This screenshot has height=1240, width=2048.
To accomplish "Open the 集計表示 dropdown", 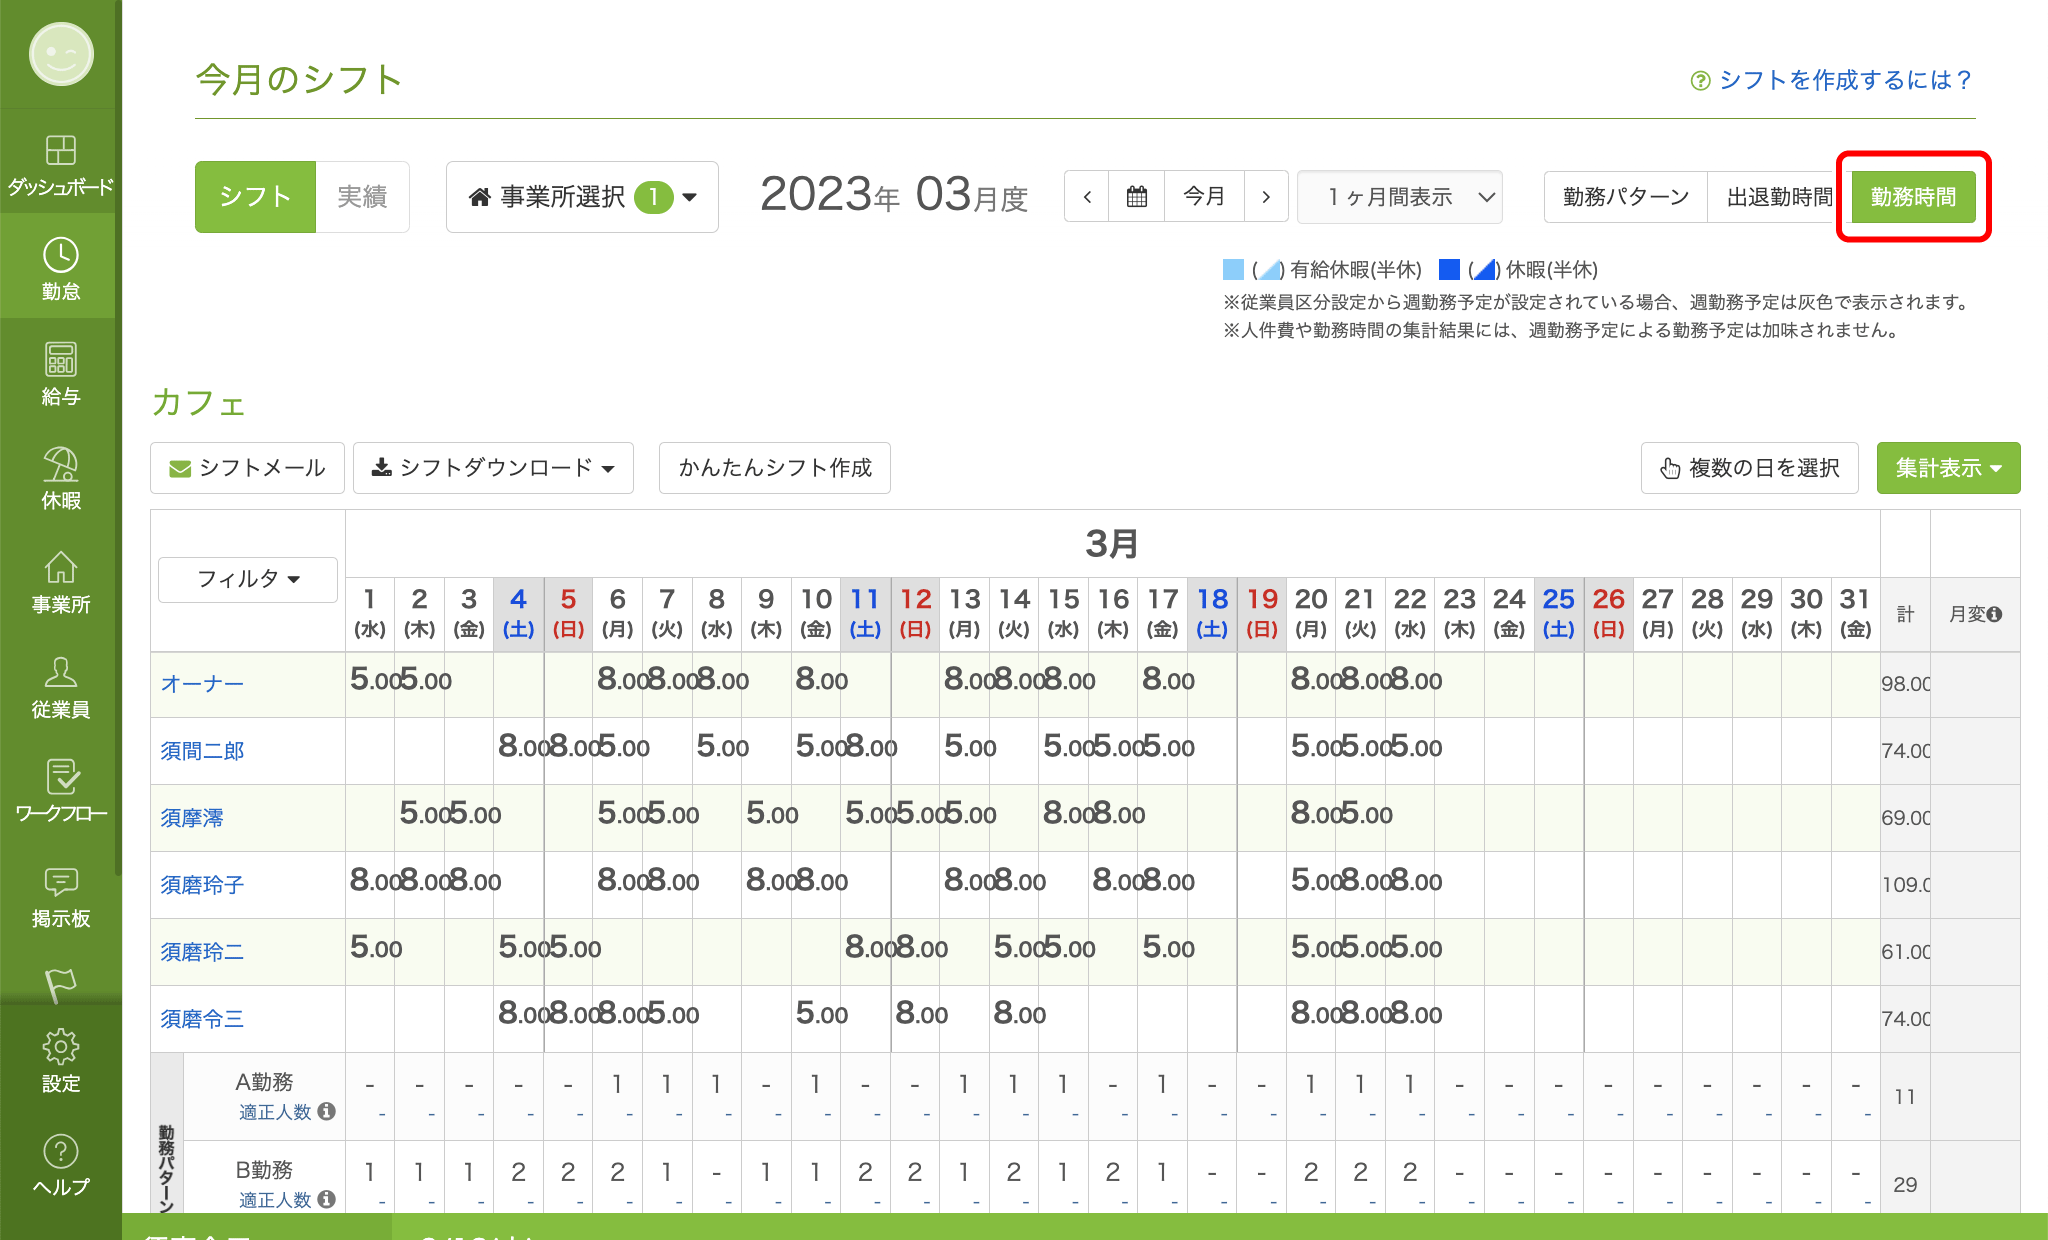I will tap(1948, 468).
